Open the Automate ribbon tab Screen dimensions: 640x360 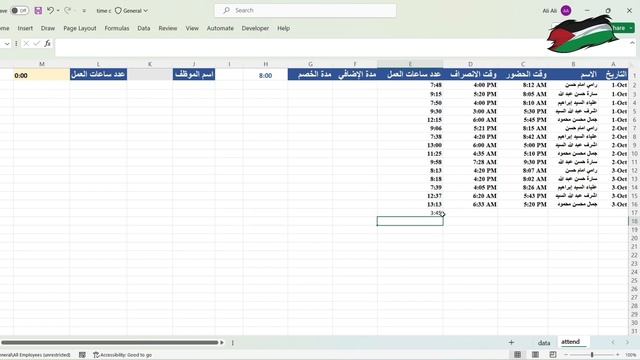[220, 28]
